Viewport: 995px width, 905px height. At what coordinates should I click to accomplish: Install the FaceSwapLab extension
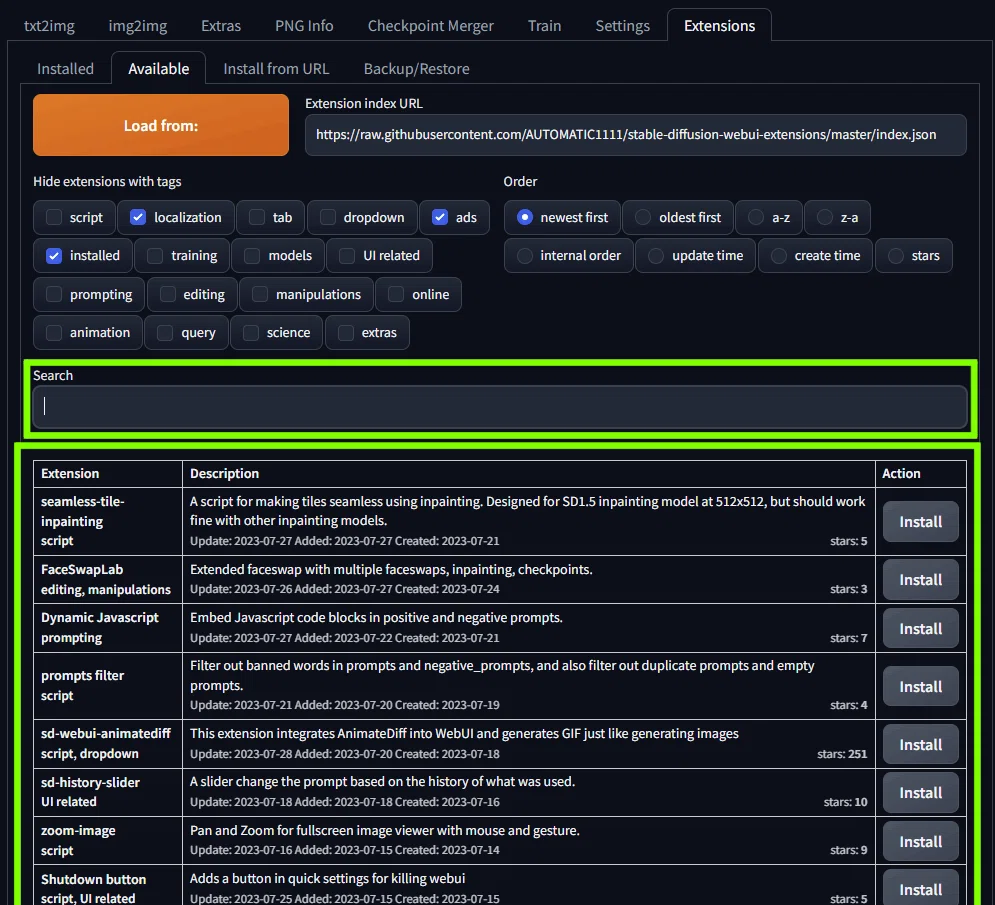coord(920,579)
